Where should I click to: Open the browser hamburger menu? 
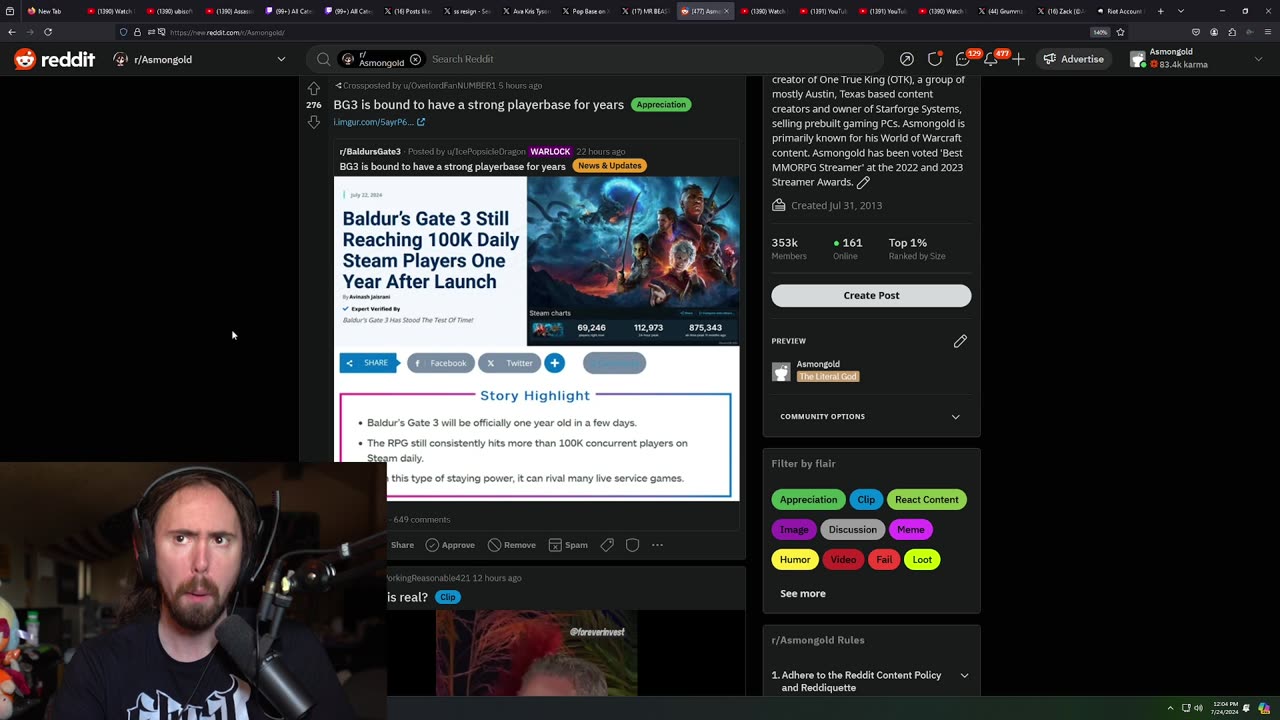tap(1268, 32)
